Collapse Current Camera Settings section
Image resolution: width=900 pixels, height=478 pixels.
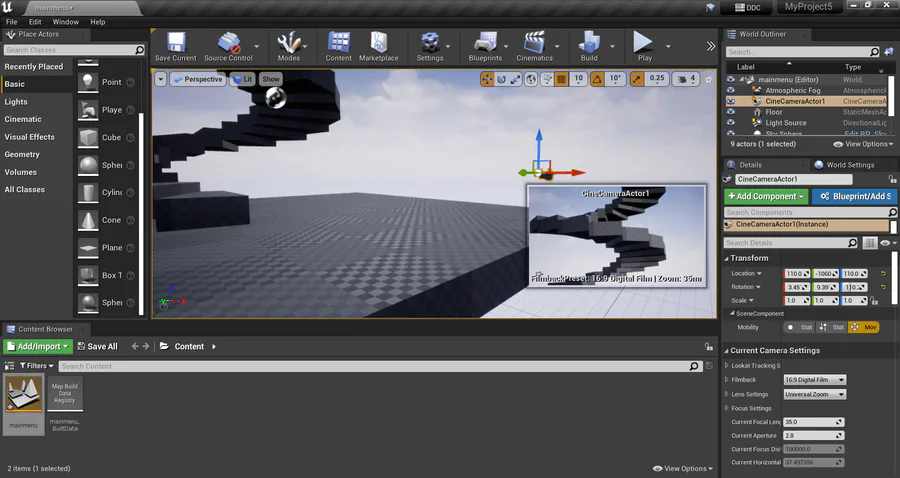(727, 351)
